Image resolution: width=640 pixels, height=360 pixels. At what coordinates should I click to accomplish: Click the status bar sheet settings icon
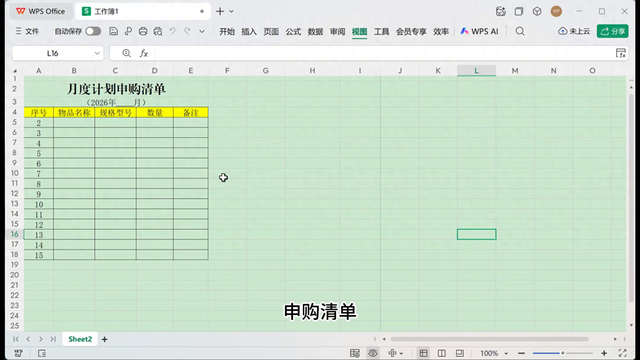pyautogui.click(x=355, y=353)
